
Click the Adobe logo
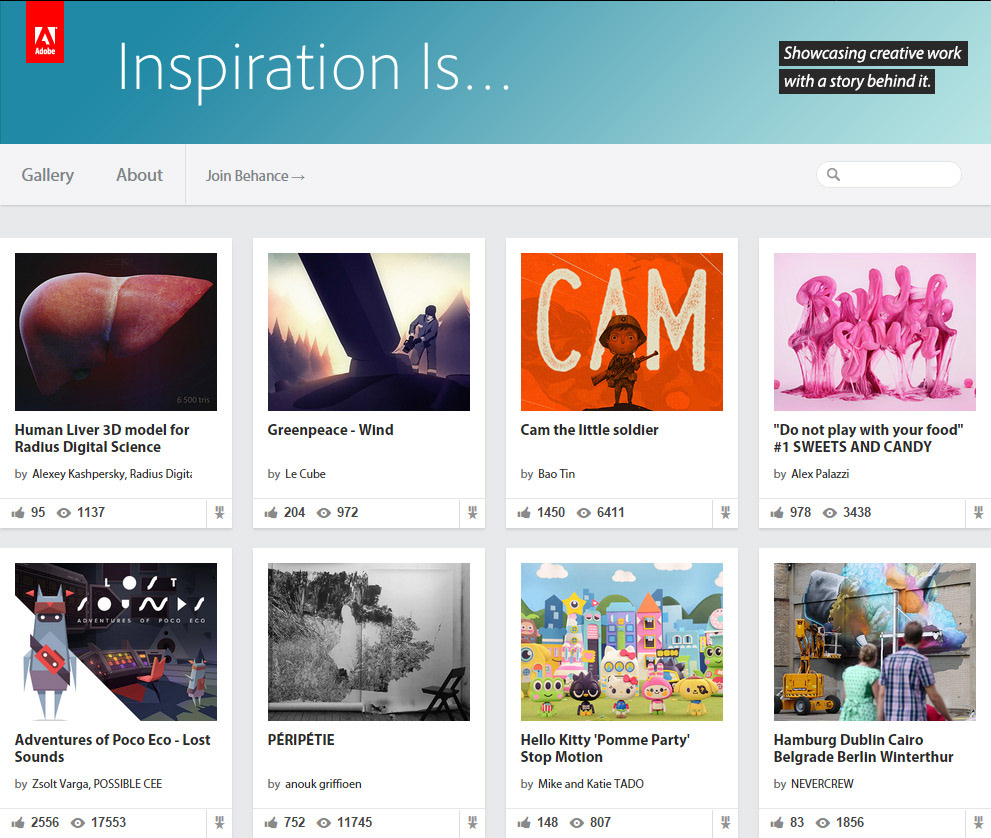pyautogui.click(x=45, y=32)
